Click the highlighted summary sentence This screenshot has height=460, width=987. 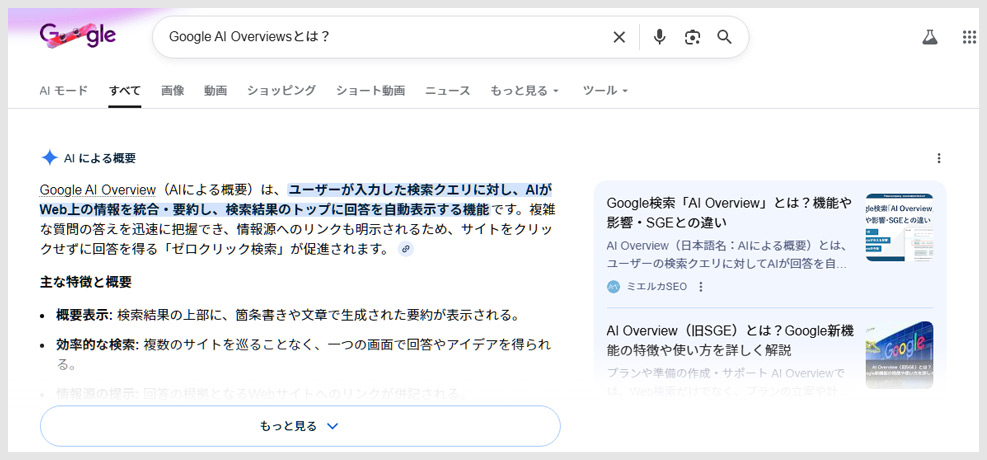coord(296,199)
